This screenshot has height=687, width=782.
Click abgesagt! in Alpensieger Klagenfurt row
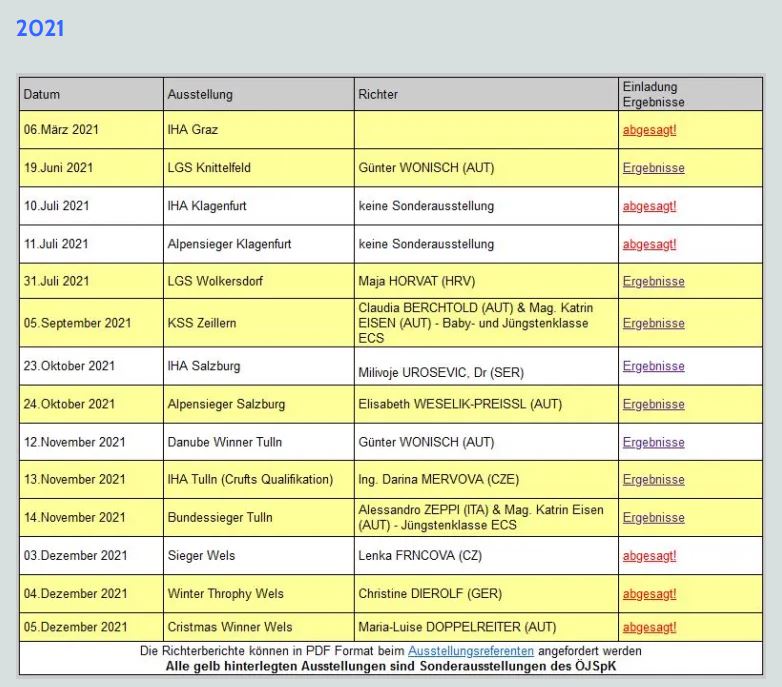649,244
